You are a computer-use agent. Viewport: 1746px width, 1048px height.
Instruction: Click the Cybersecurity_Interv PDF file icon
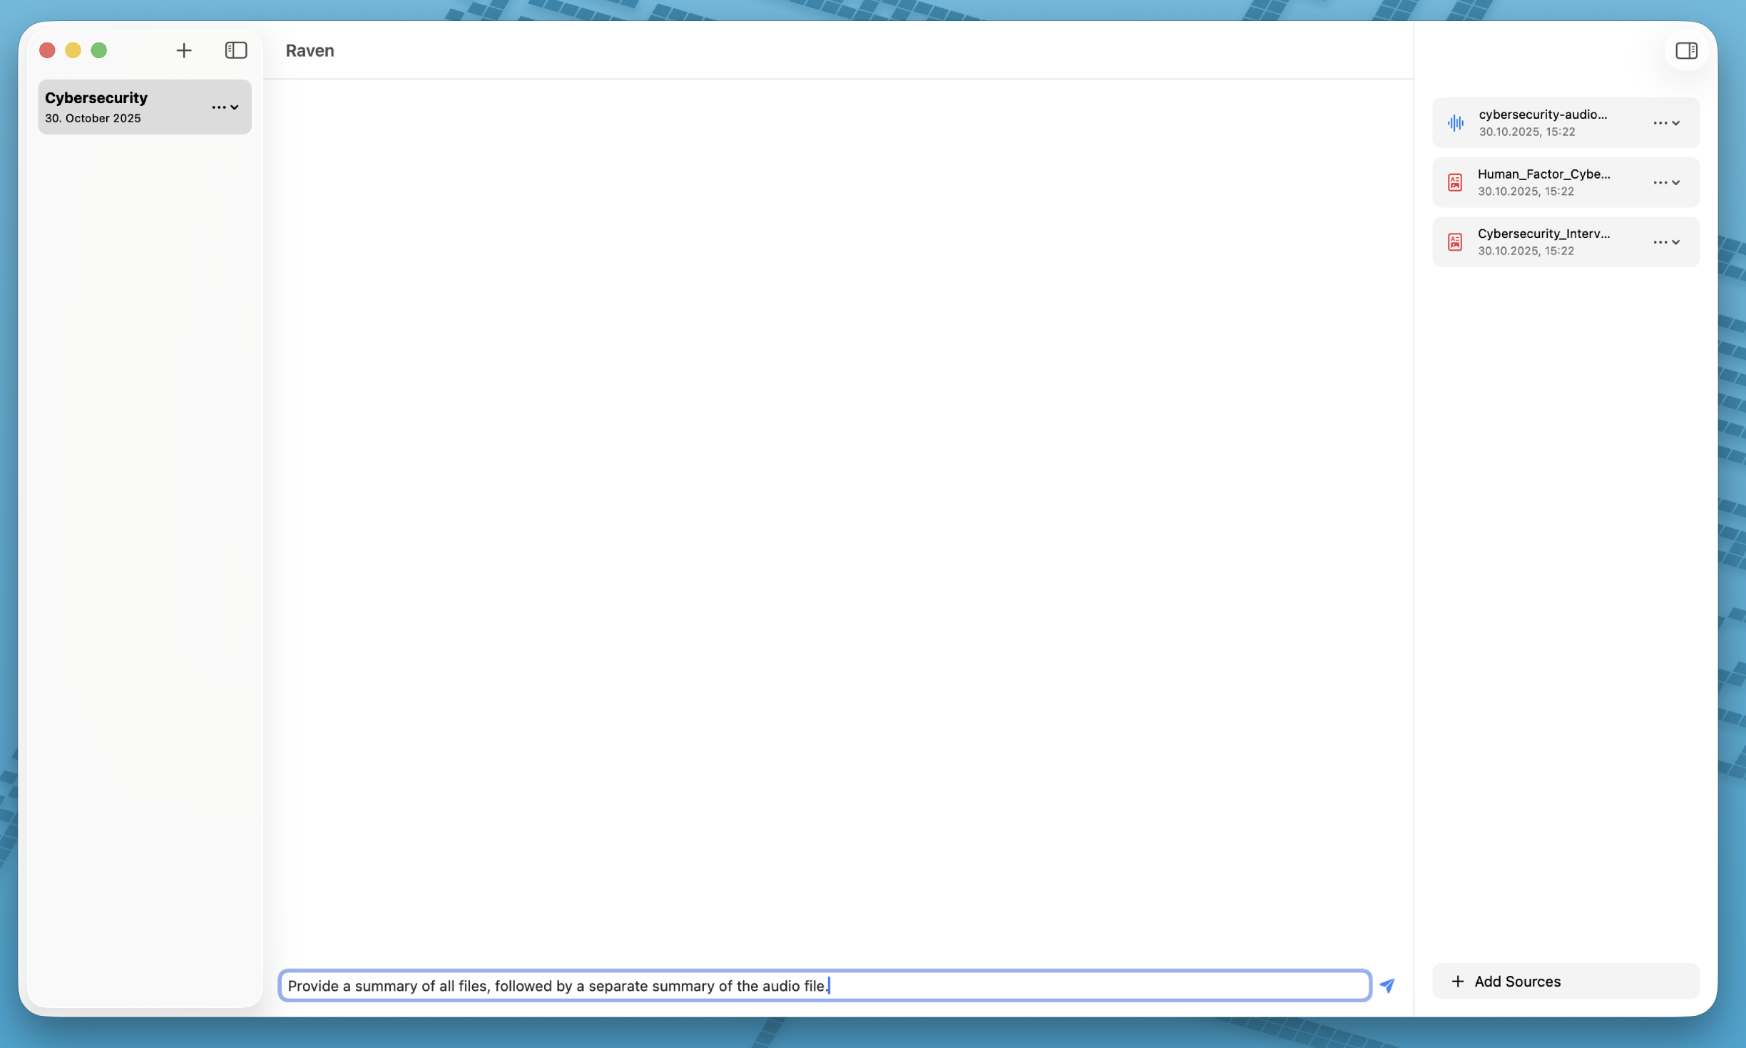tap(1455, 243)
